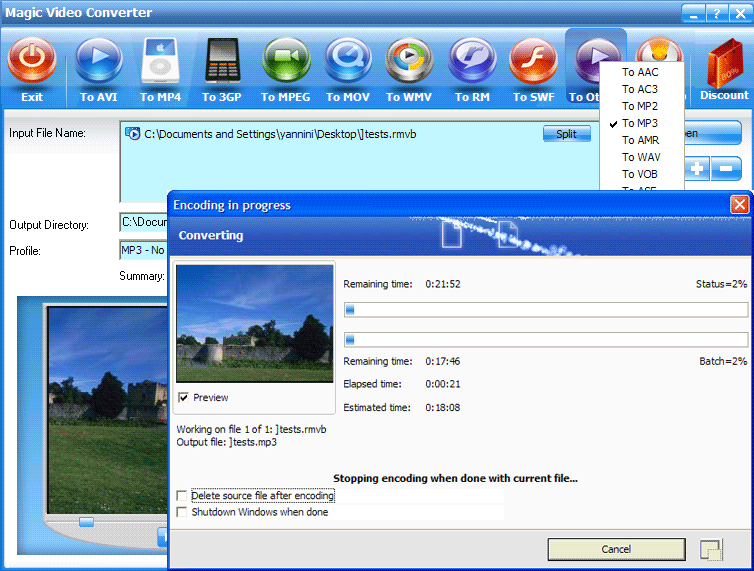Uncheck the Preview checkbox
The height and width of the screenshot is (571, 754).
183,398
